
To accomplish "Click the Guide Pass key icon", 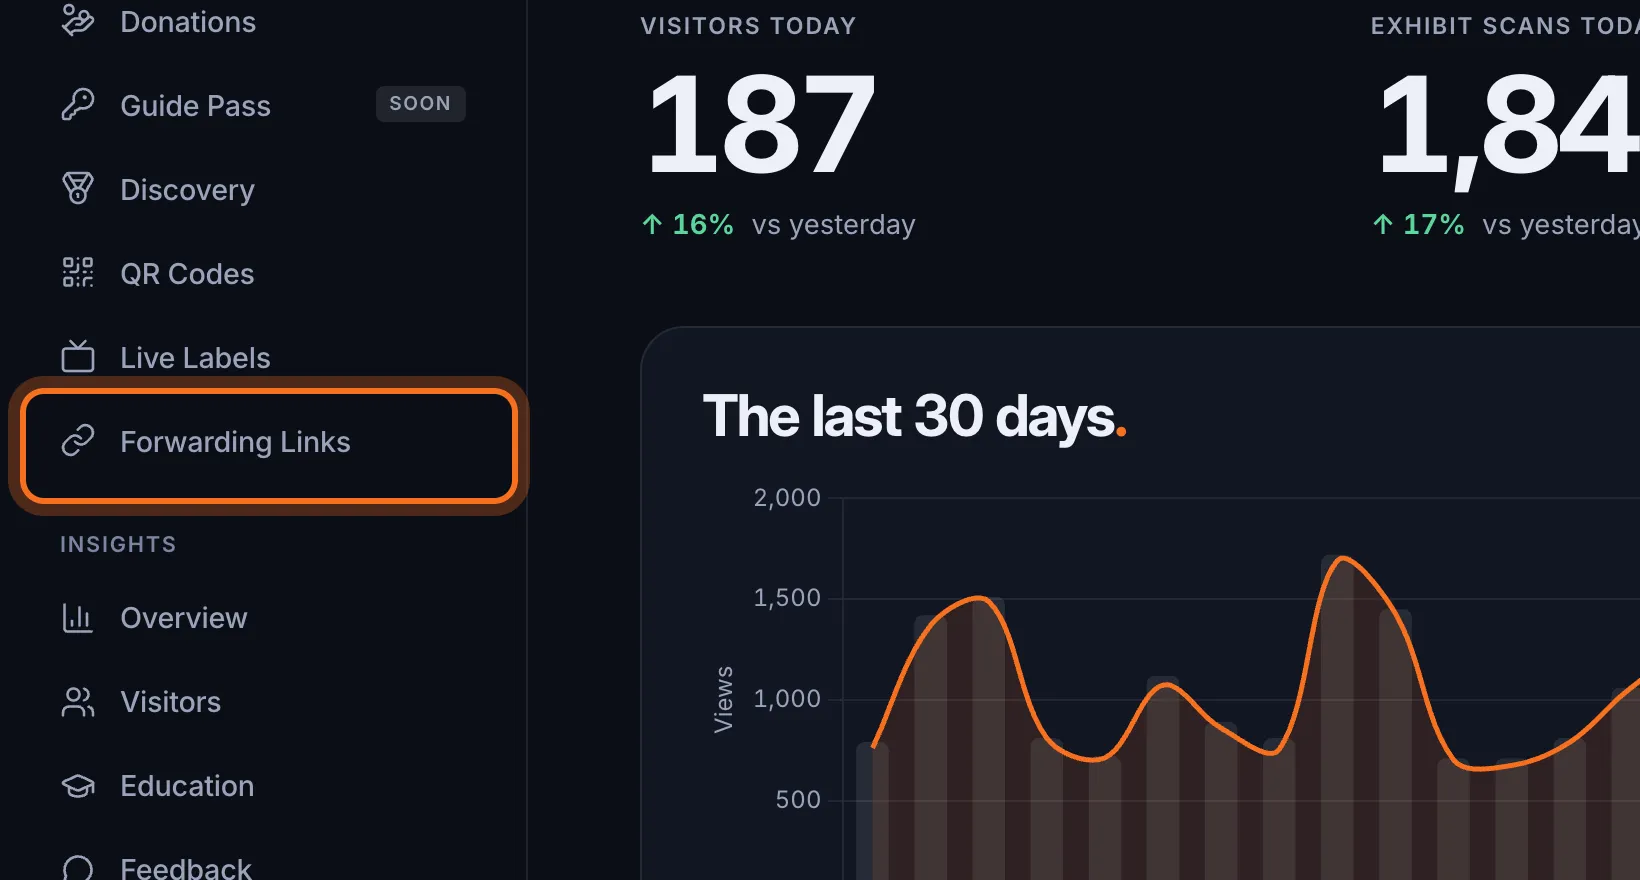I will click(78, 104).
